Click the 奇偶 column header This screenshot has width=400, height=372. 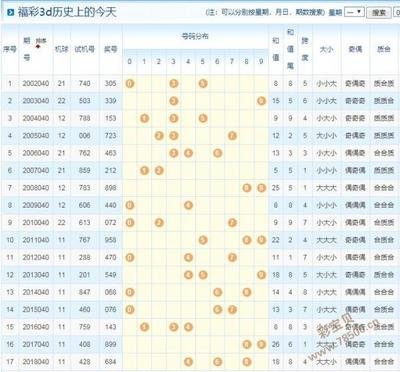355,49
